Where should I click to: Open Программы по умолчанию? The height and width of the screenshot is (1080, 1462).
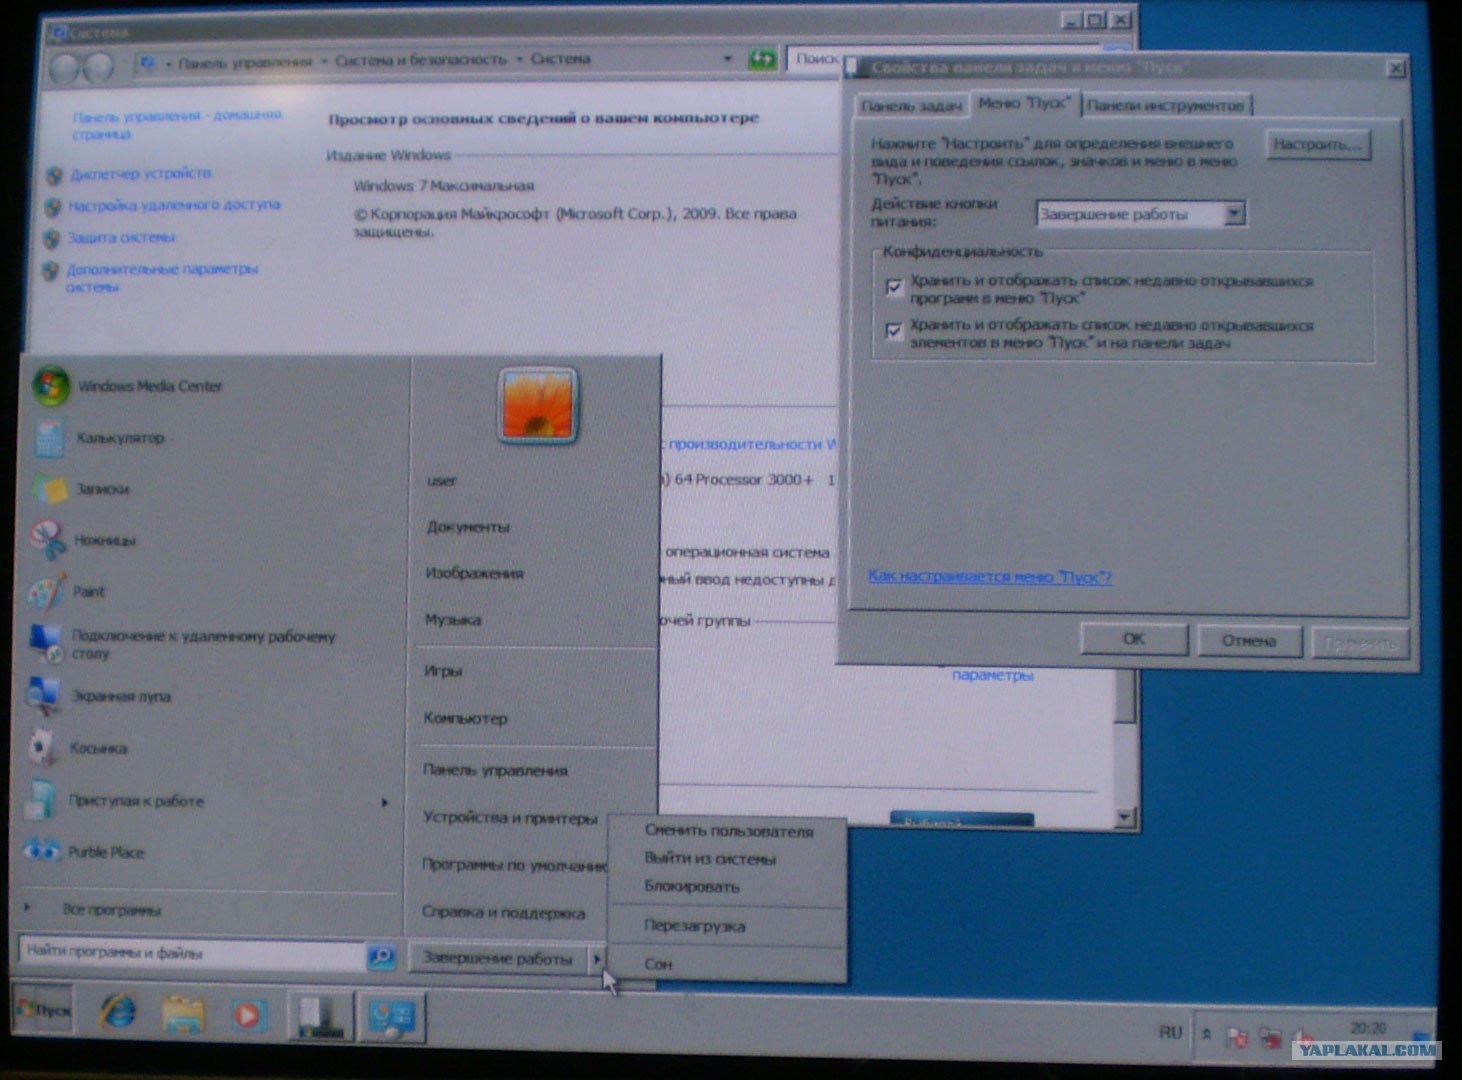pyautogui.click(x=514, y=864)
